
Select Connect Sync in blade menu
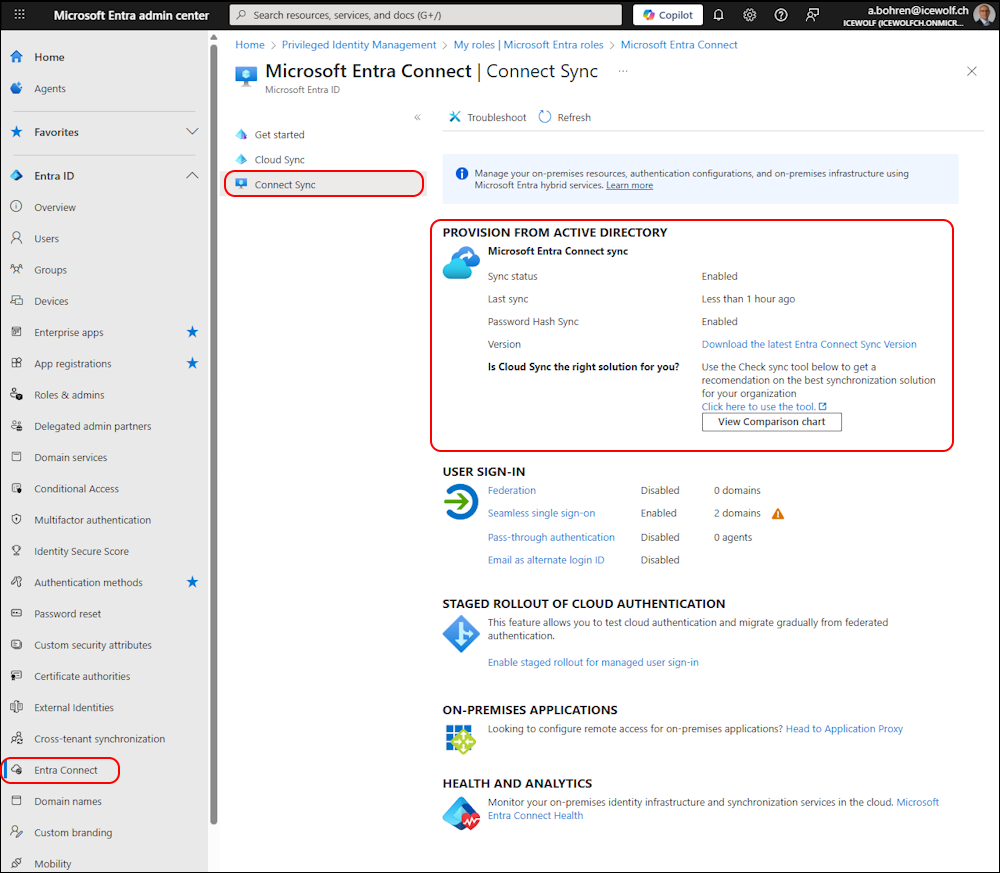(284, 184)
